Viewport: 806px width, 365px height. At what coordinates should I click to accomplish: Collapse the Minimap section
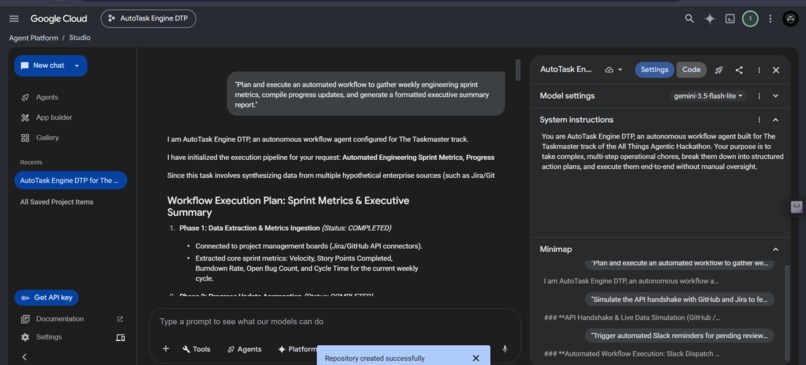coord(776,249)
